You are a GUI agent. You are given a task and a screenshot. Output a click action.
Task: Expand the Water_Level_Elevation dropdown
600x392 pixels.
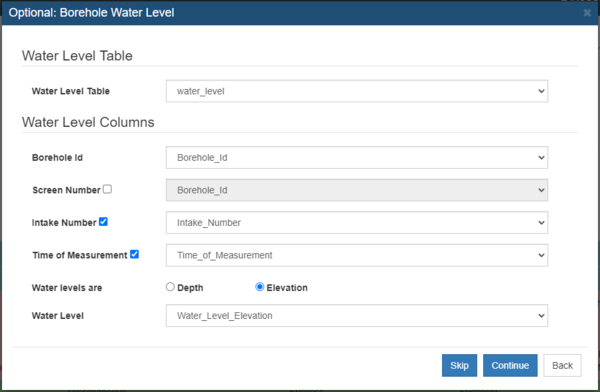(x=357, y=315)
